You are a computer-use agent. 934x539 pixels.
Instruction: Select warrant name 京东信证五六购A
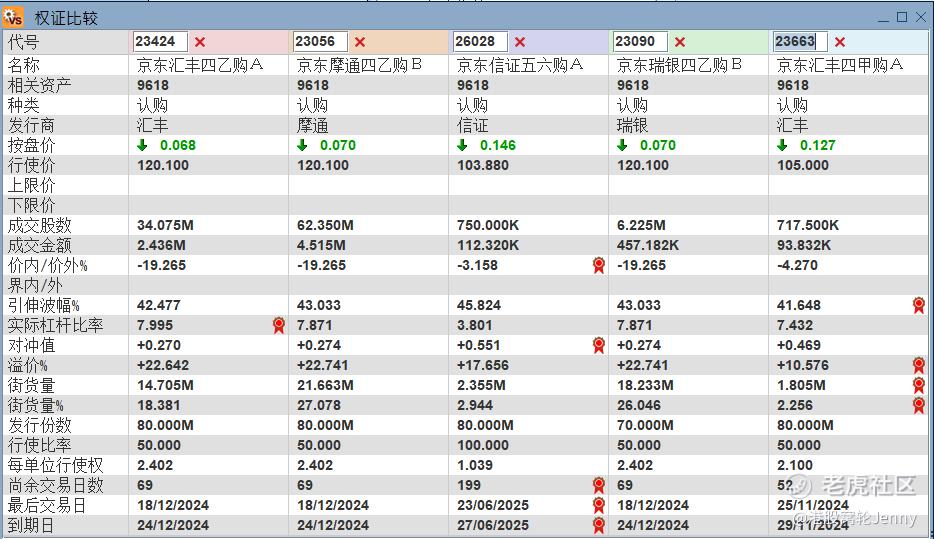519,64
